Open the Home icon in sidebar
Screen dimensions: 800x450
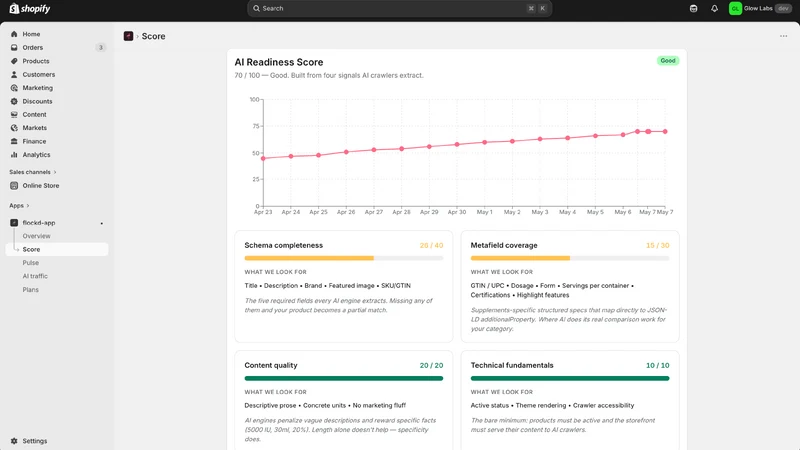pyautogui.click(x=14, y=34)
